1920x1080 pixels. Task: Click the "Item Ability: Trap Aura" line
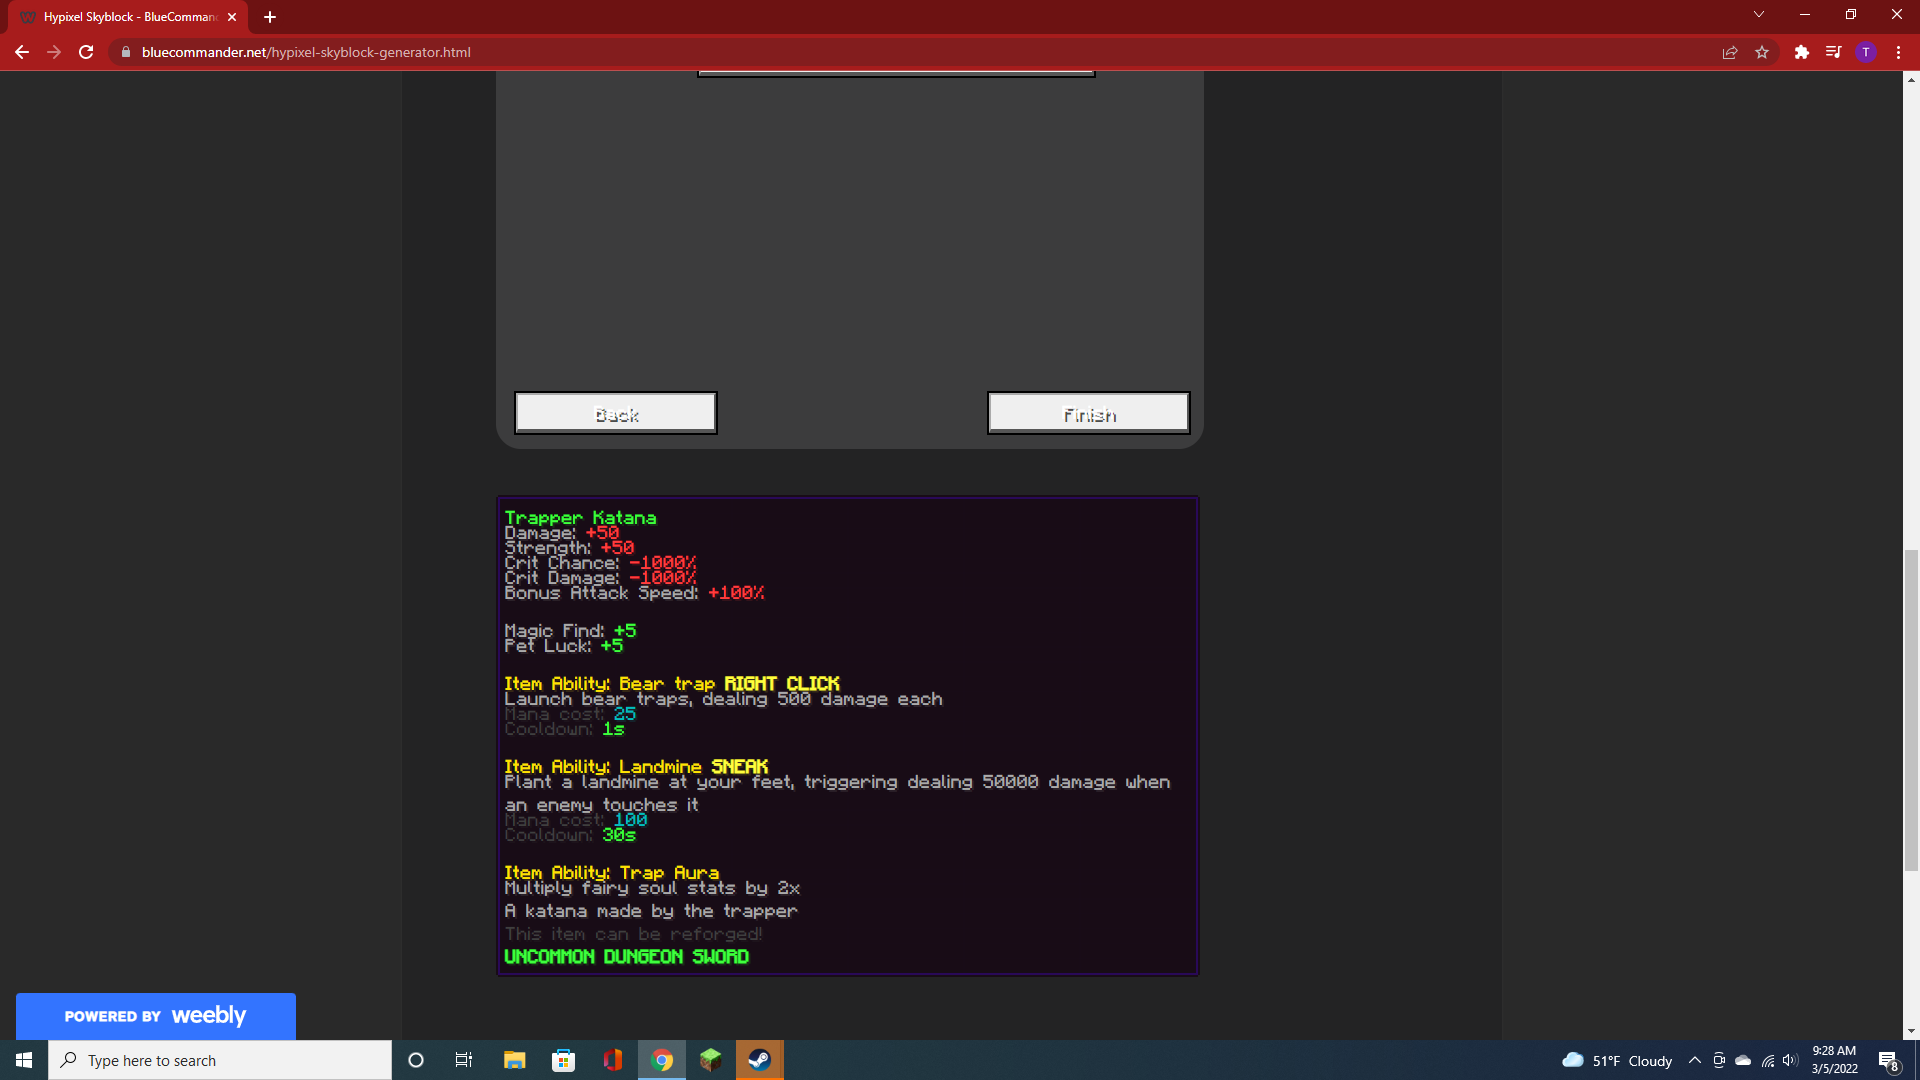(611, 873)
